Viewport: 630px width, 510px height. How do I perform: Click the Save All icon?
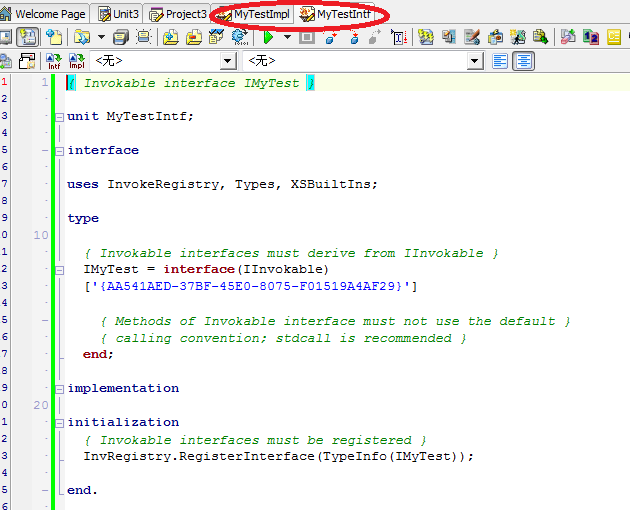pos(121,37)
